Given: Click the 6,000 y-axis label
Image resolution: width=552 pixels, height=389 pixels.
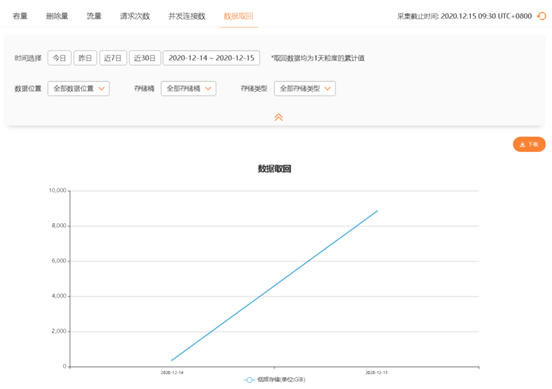Looking at the screenshot, I should click(x=59, y=261).
